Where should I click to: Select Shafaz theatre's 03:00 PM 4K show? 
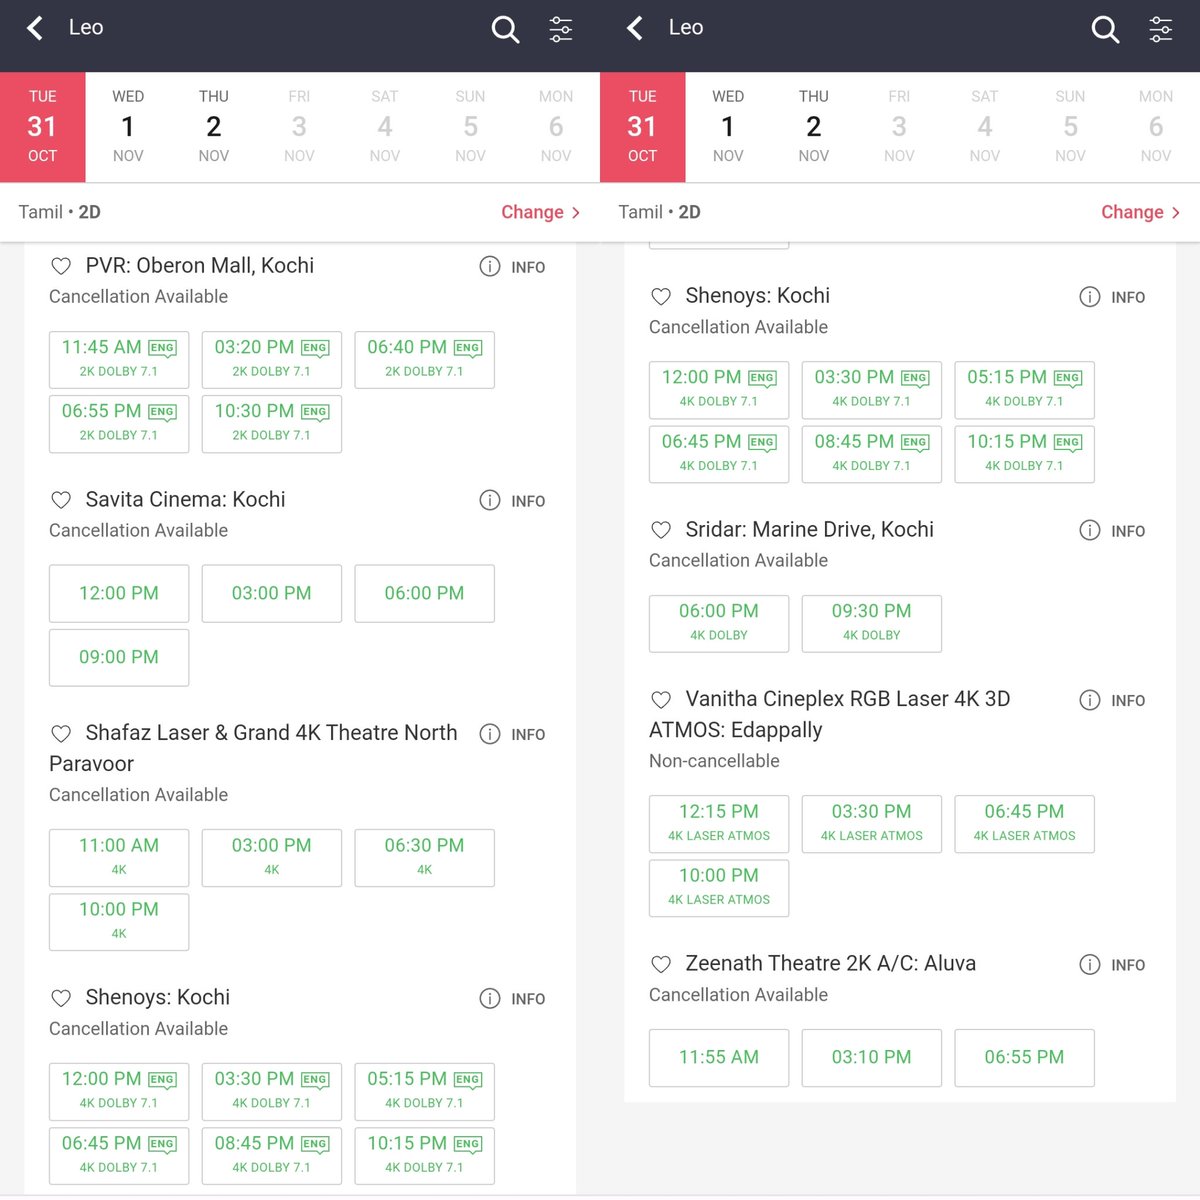click(x=272, y=858)
